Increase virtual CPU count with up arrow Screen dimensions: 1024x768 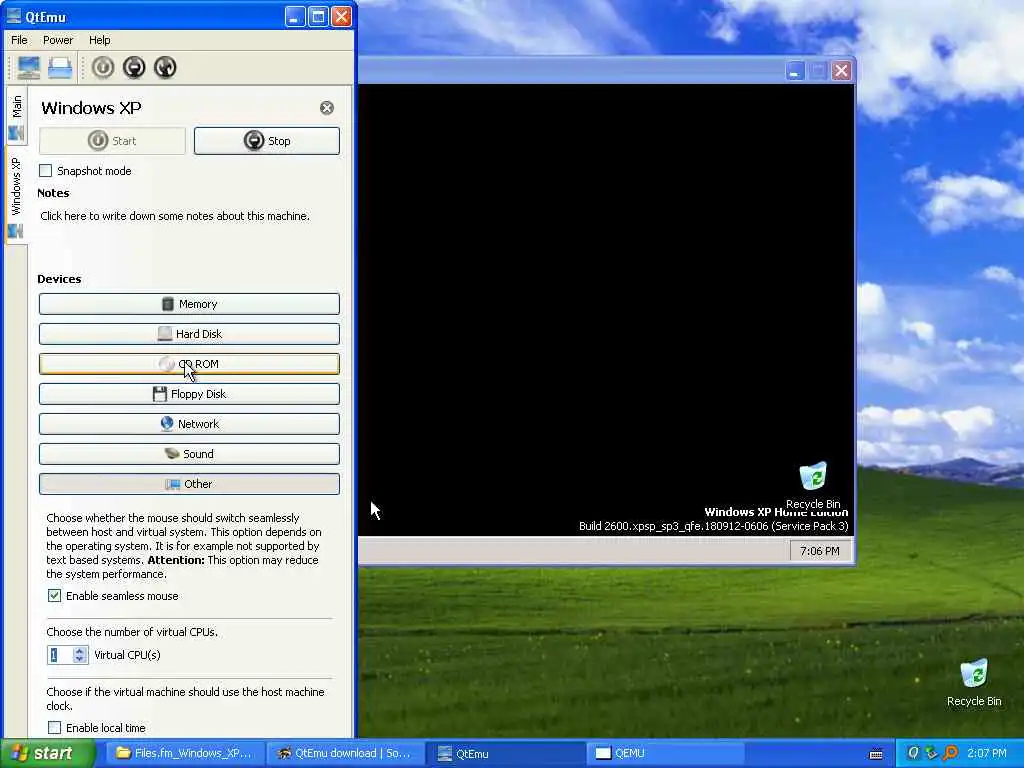tap(80, 650)
